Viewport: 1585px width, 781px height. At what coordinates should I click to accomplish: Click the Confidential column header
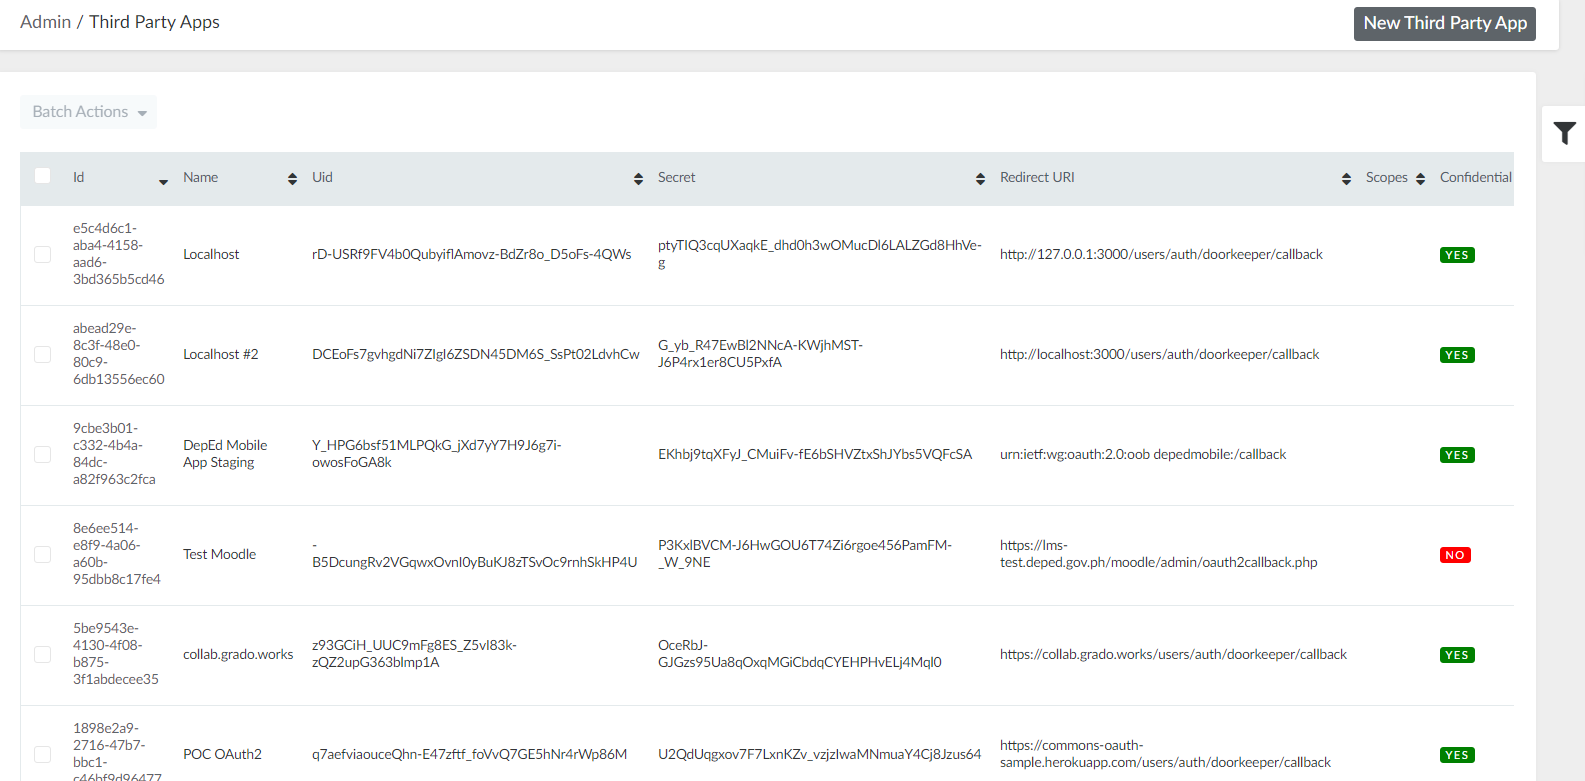[1475, 177]
